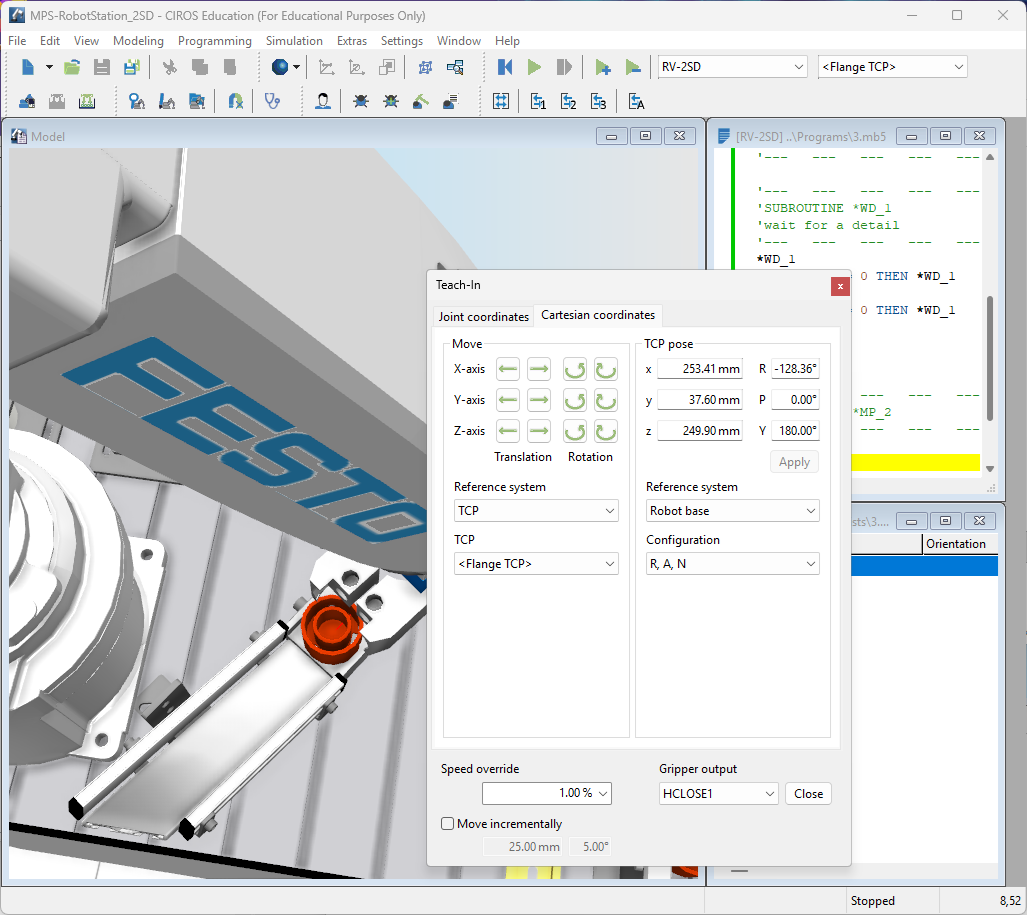
Task: Open the Settings menu
Action: (x=401, y=41)
